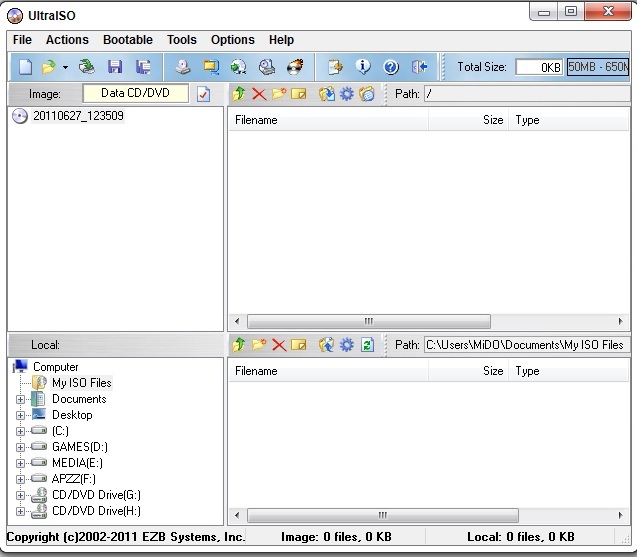Click the Exit icon in main toolbar

419,67
